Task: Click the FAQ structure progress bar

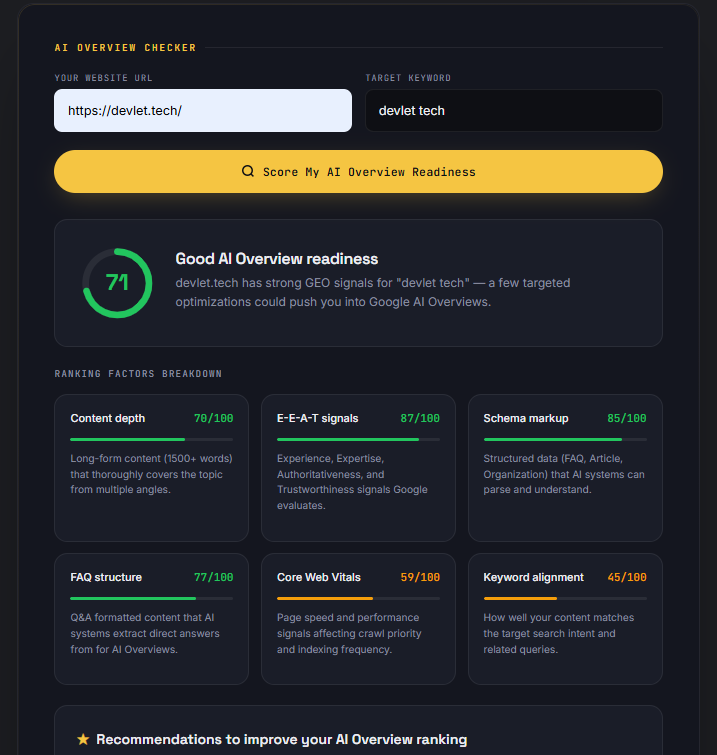Action: pyautogui.click(x=152, y=598)
